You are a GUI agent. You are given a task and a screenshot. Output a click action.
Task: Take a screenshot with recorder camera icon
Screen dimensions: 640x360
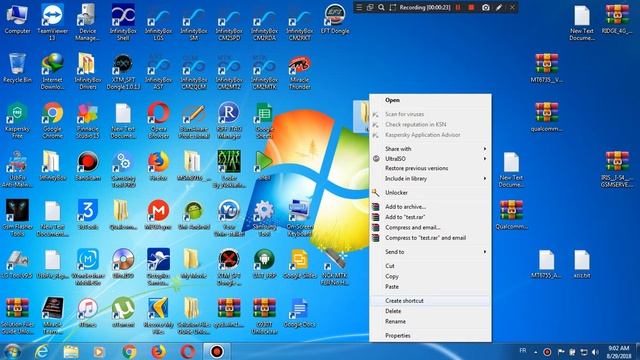[x=486, y=7]
